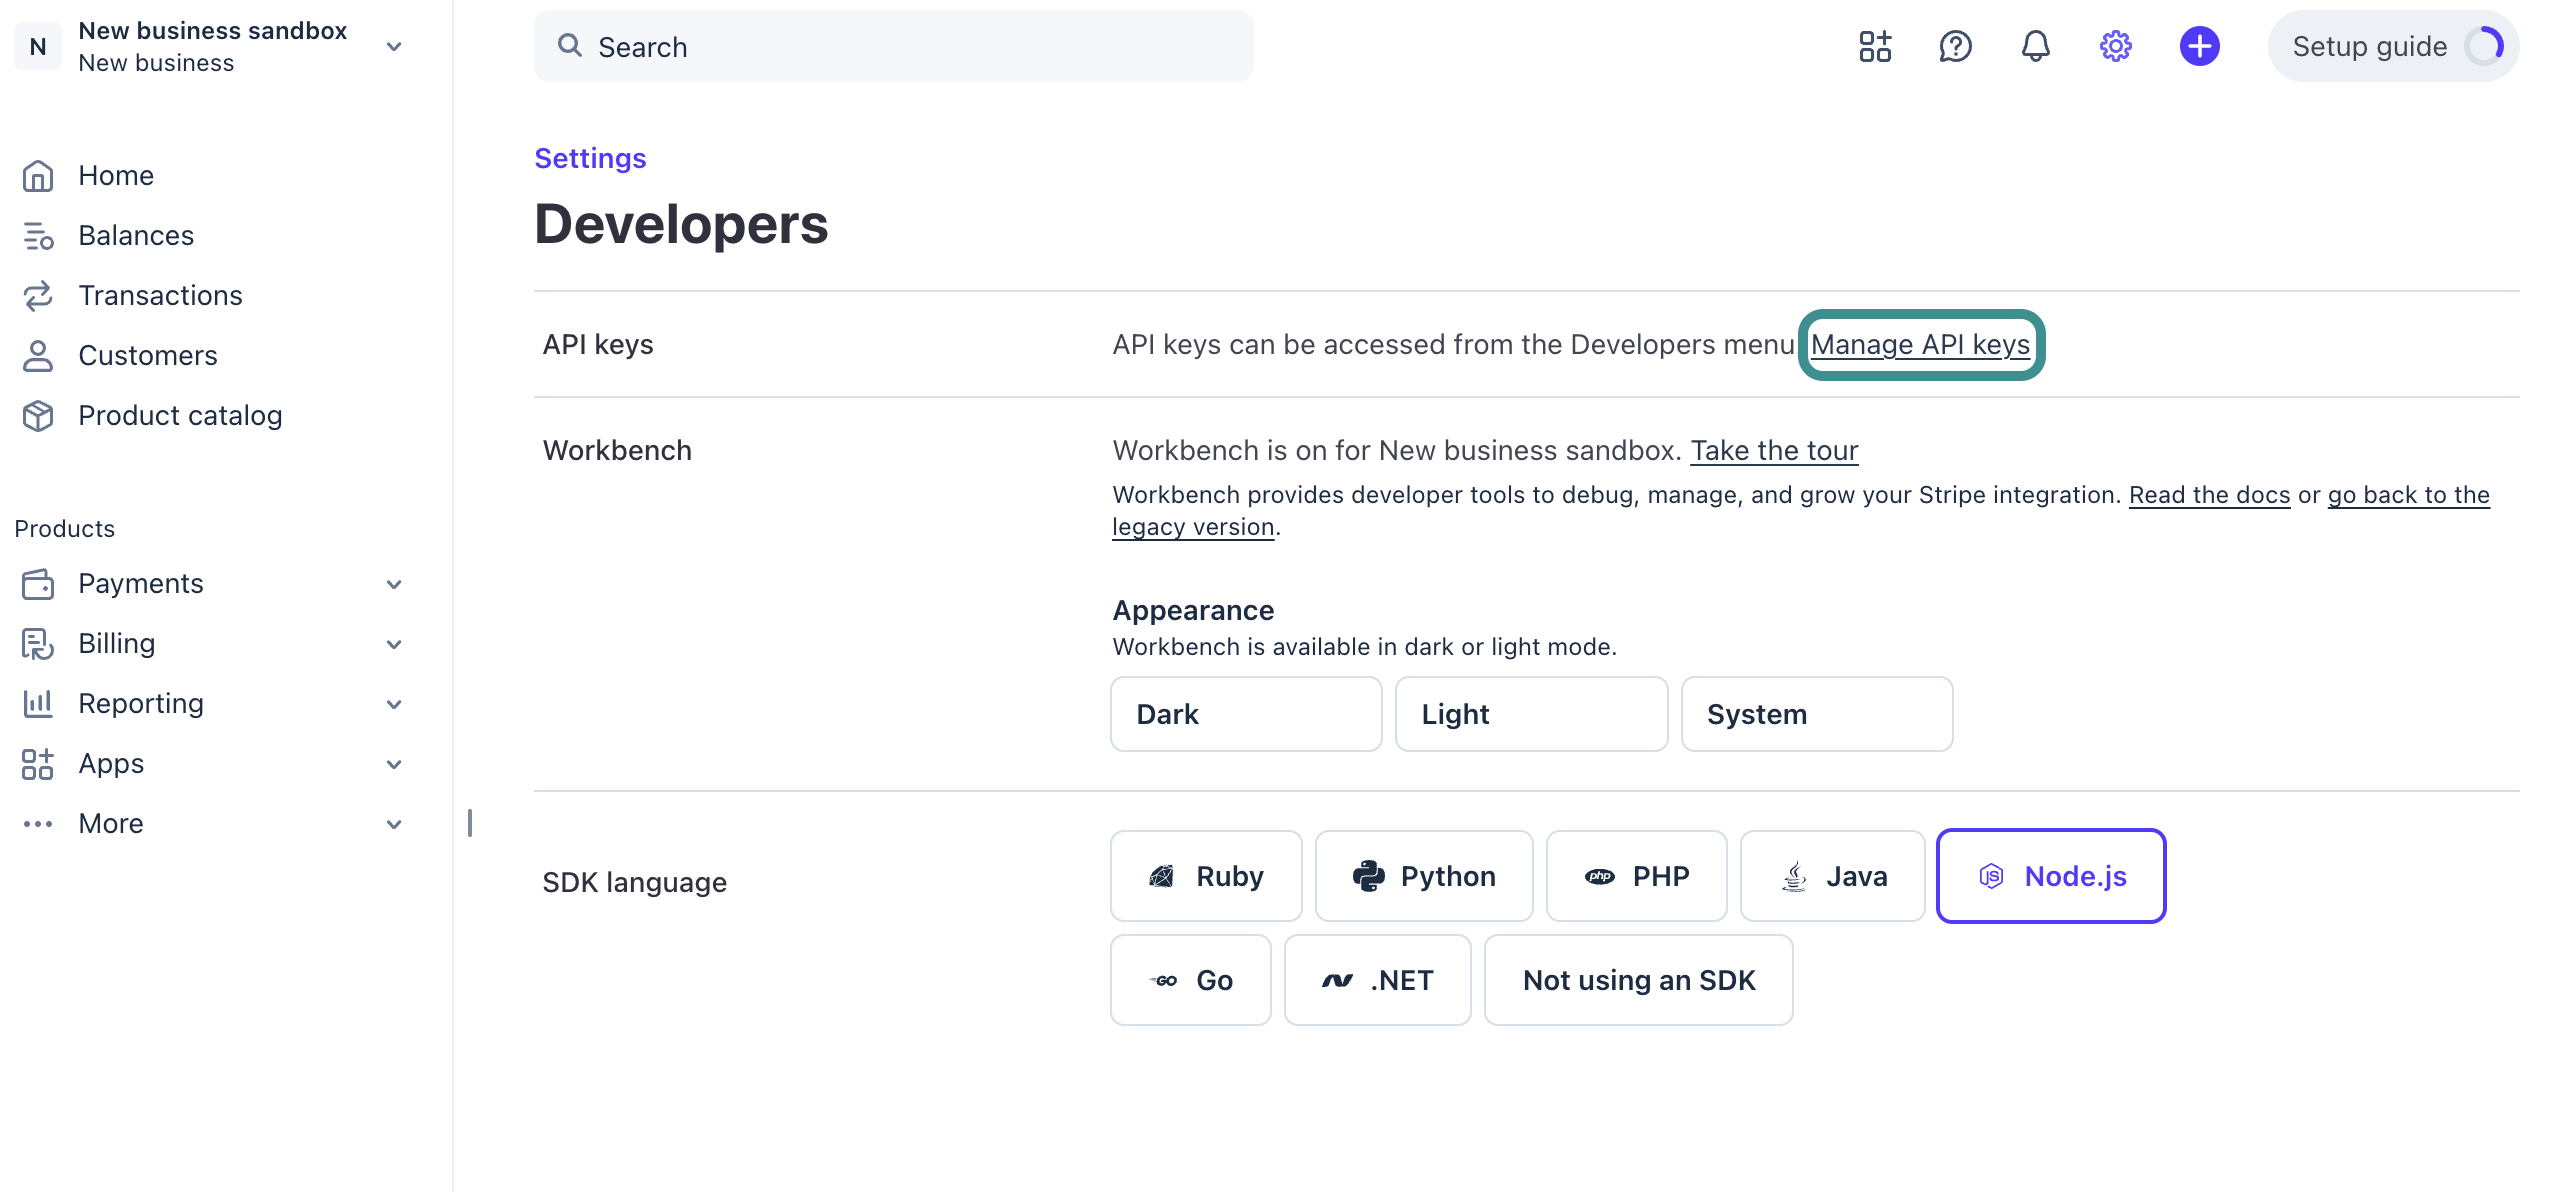The image size is (2568, 1192).
Task: Set Workbench appearance to System
Action: pyautogui.click(x=1817, y=714)
